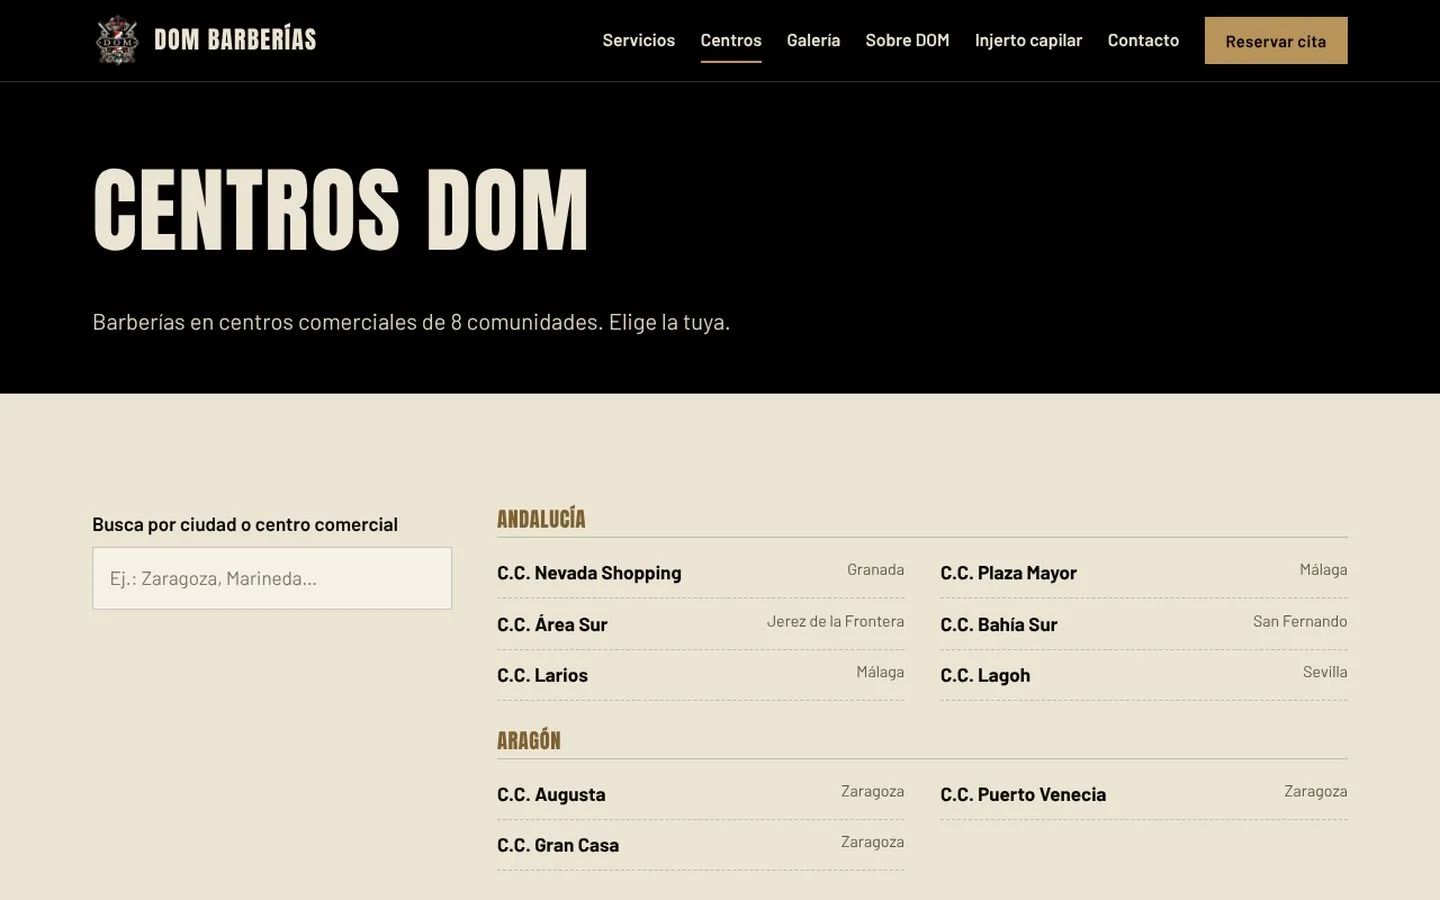Screen dimensions: 1440x900
Task: Focus the city or mall search field
Action: (x=272, y=578)
